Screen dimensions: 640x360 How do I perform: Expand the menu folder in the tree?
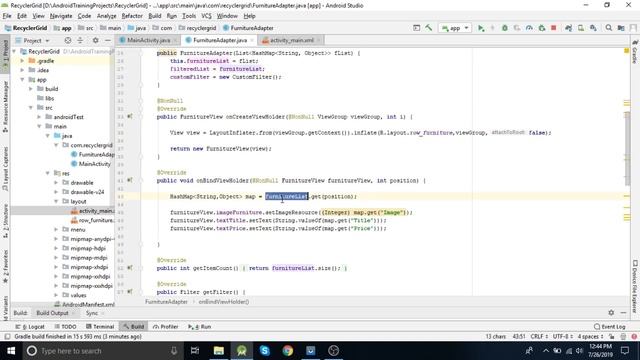56,230
